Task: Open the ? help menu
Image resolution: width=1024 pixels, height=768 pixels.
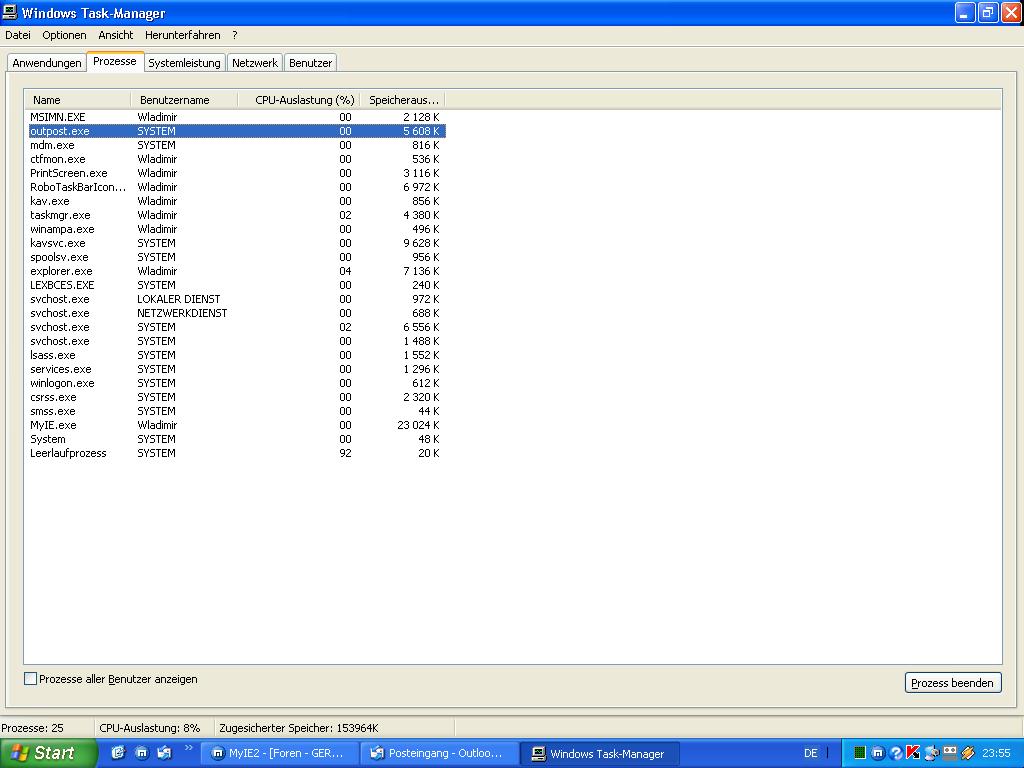Action: pyautogui.click(x=234, y=35)
